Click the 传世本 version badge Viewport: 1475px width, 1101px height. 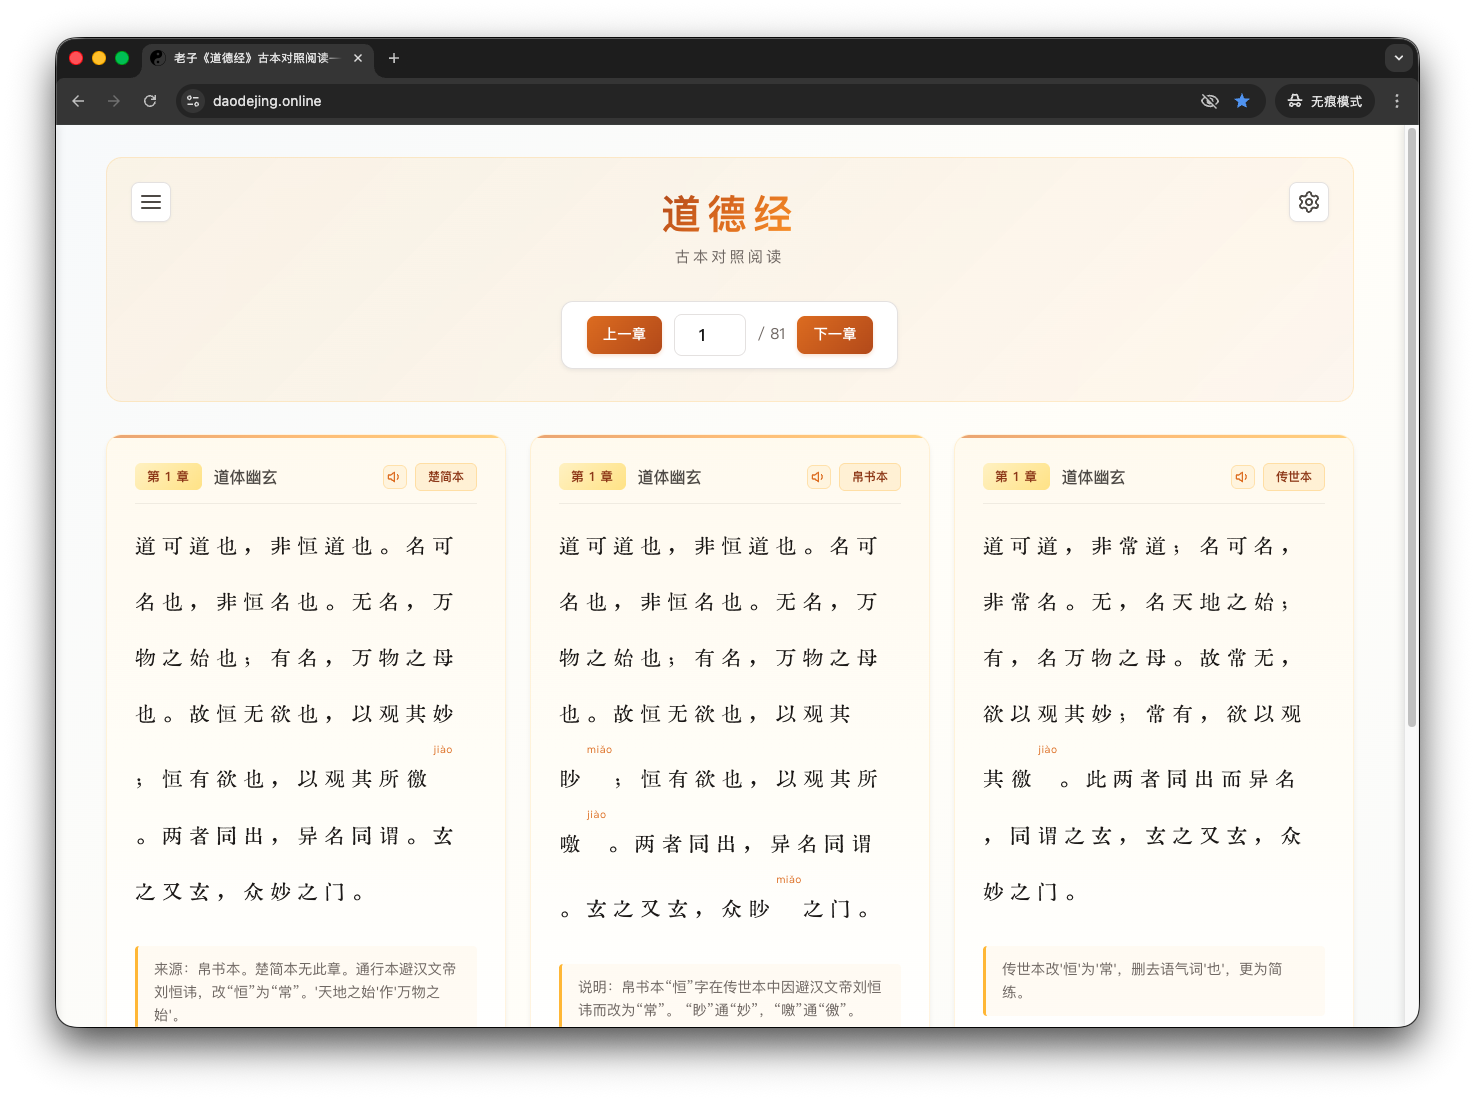pos(1293,477)
